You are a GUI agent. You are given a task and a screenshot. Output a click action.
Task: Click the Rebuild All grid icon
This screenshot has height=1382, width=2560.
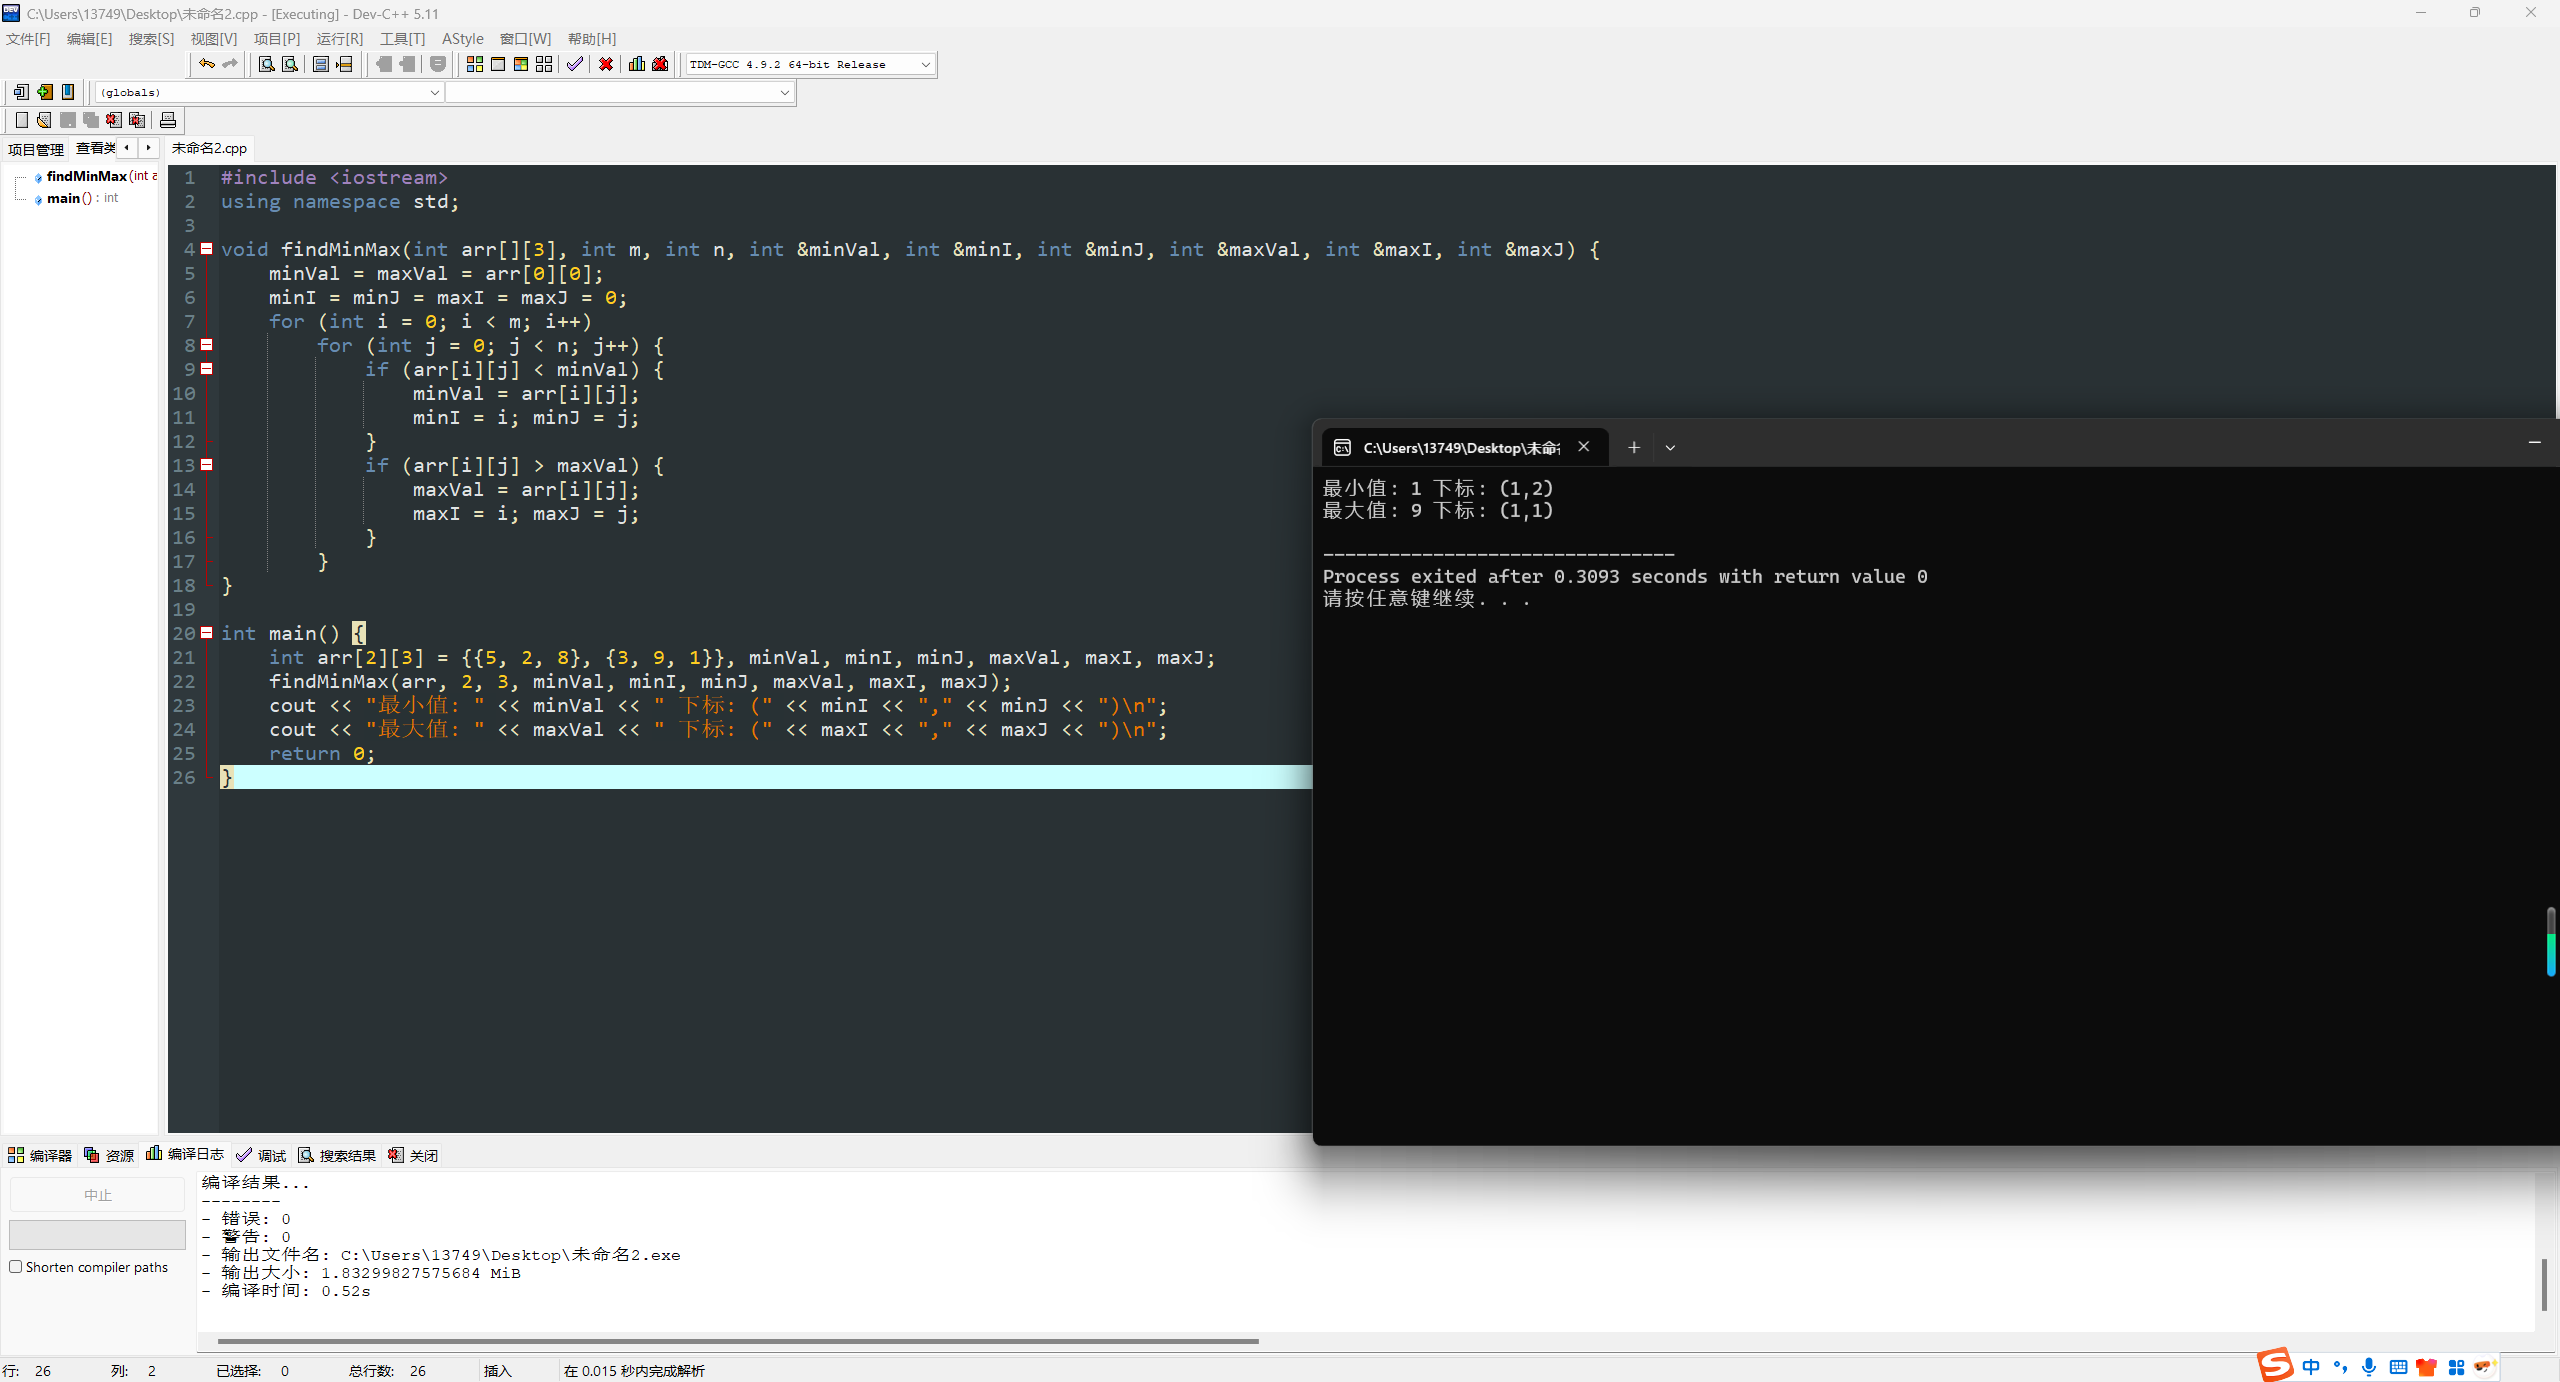click(544, 64)
